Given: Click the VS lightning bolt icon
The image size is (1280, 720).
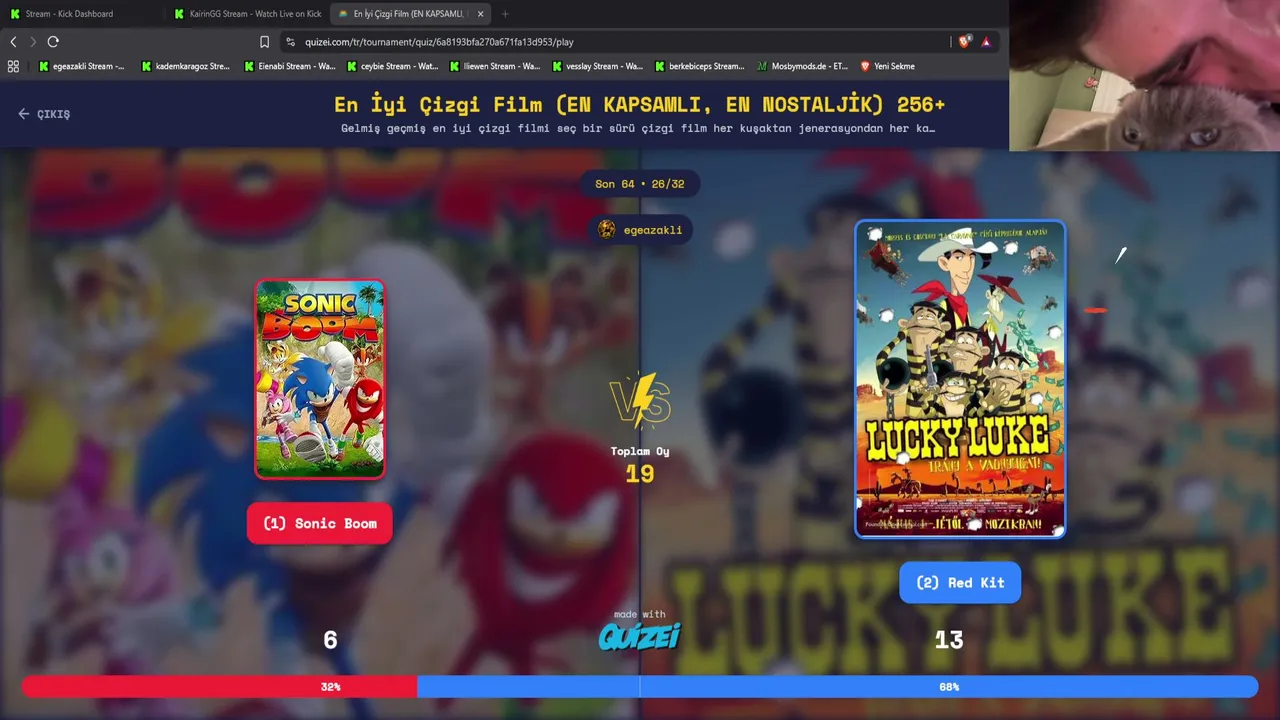Looking at the screenshot, I should (x=640, y=399).
